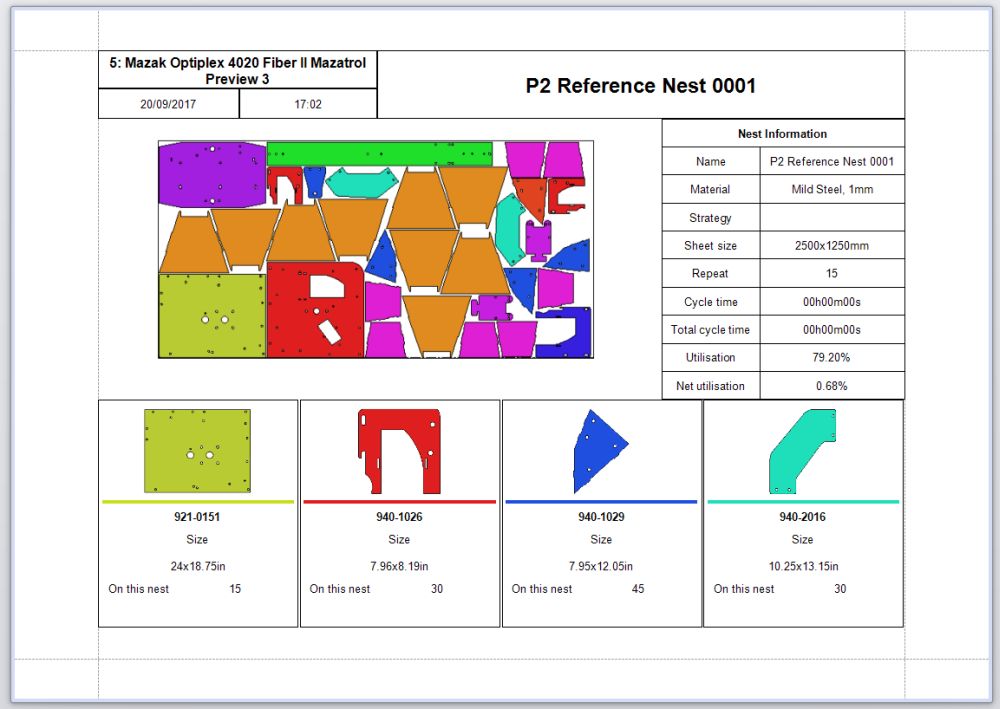Select the date 20/09/2017 cell
Viewport: 1000px width, 709px height.
169,104
